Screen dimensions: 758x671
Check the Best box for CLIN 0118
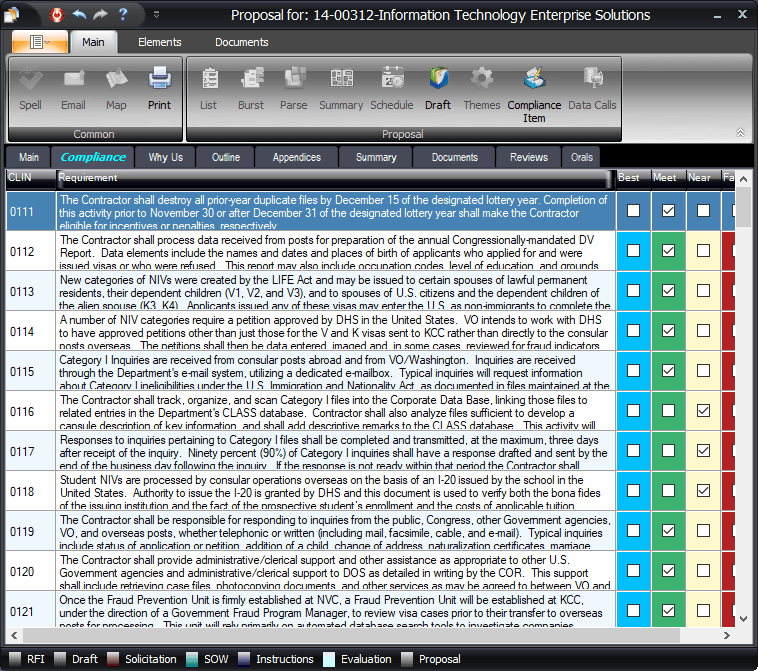click(633, 491)
